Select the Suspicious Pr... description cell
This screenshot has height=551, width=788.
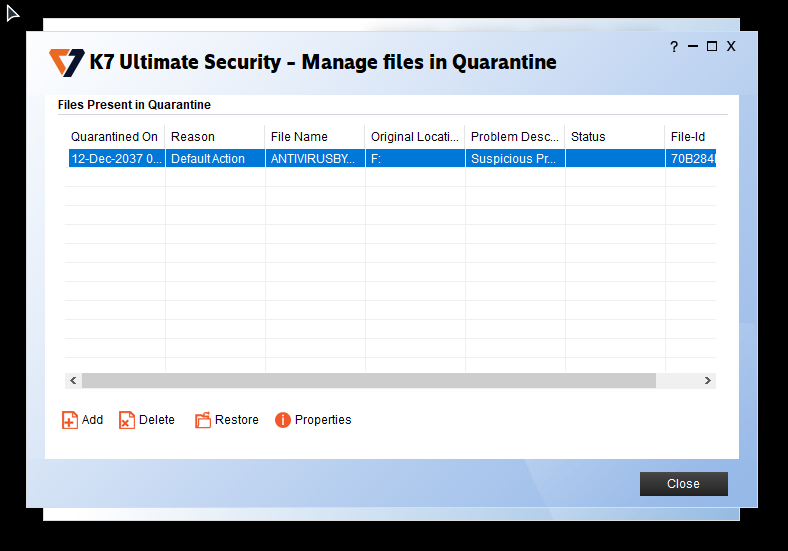tap(515, 158)
